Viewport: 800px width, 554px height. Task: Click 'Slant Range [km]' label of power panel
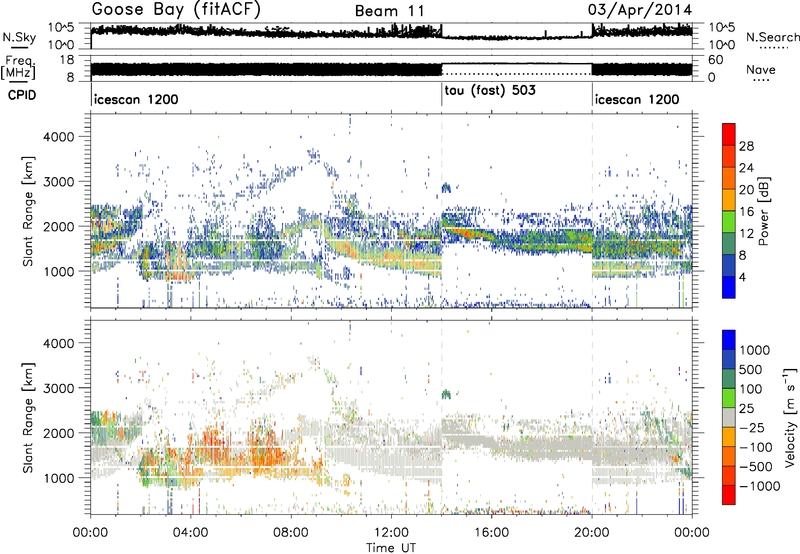[29, 211]
